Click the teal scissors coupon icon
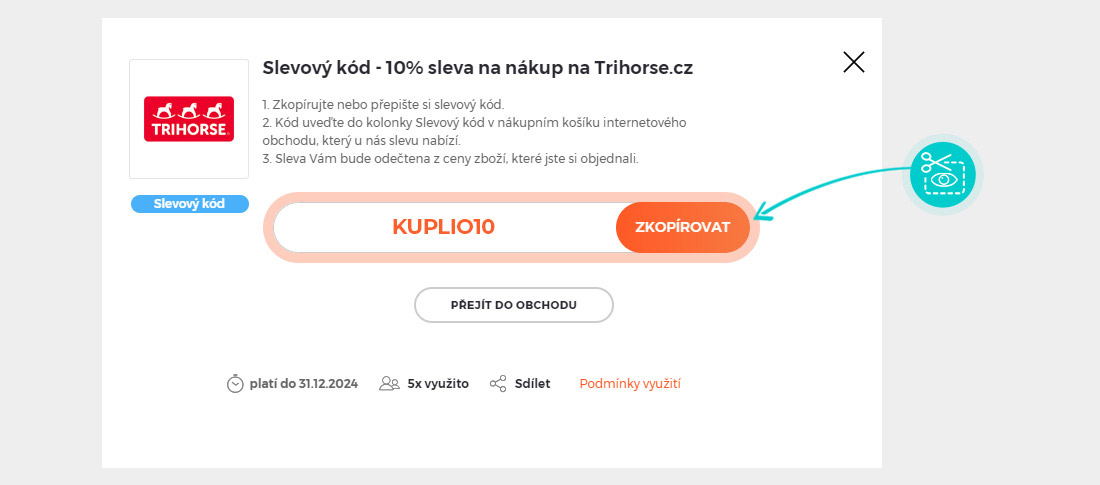 click(x=943, y=173)
